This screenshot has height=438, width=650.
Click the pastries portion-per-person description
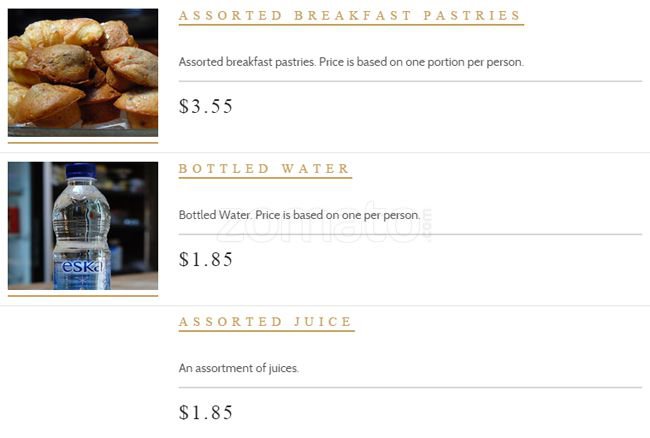coord(351,62)
